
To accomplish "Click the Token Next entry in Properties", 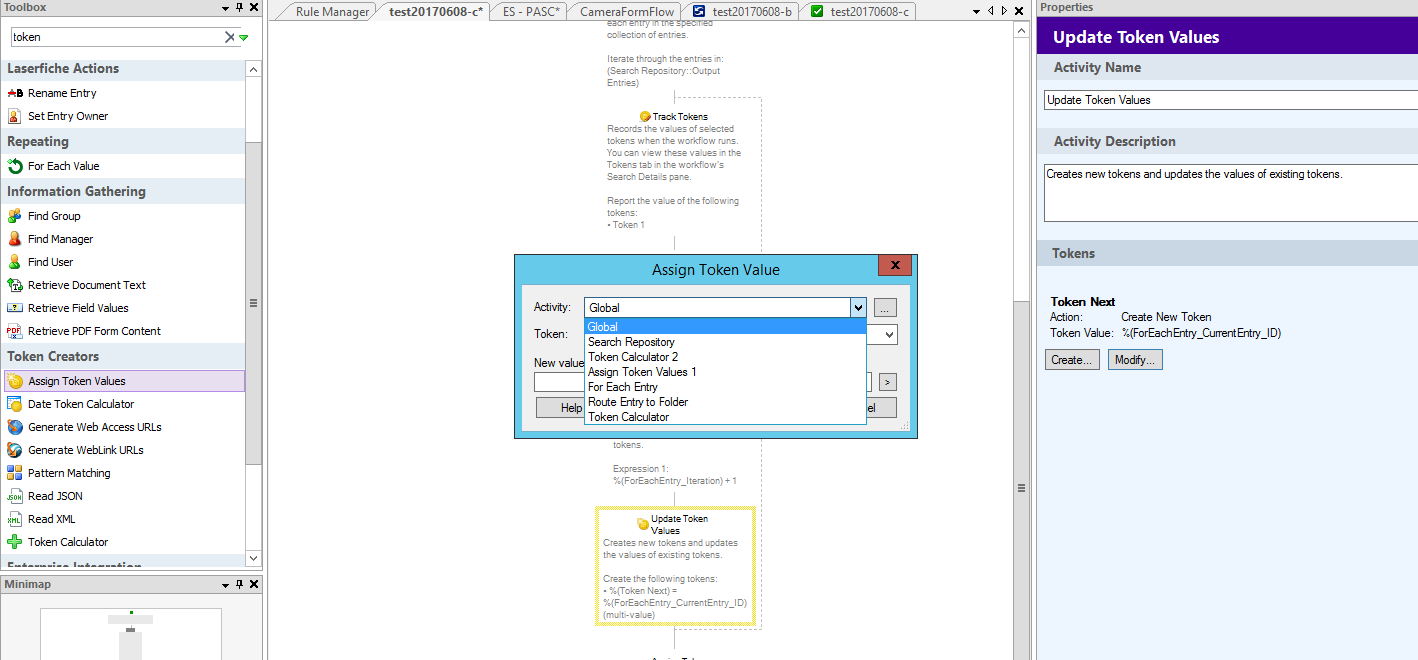I will pos(1083,302).
